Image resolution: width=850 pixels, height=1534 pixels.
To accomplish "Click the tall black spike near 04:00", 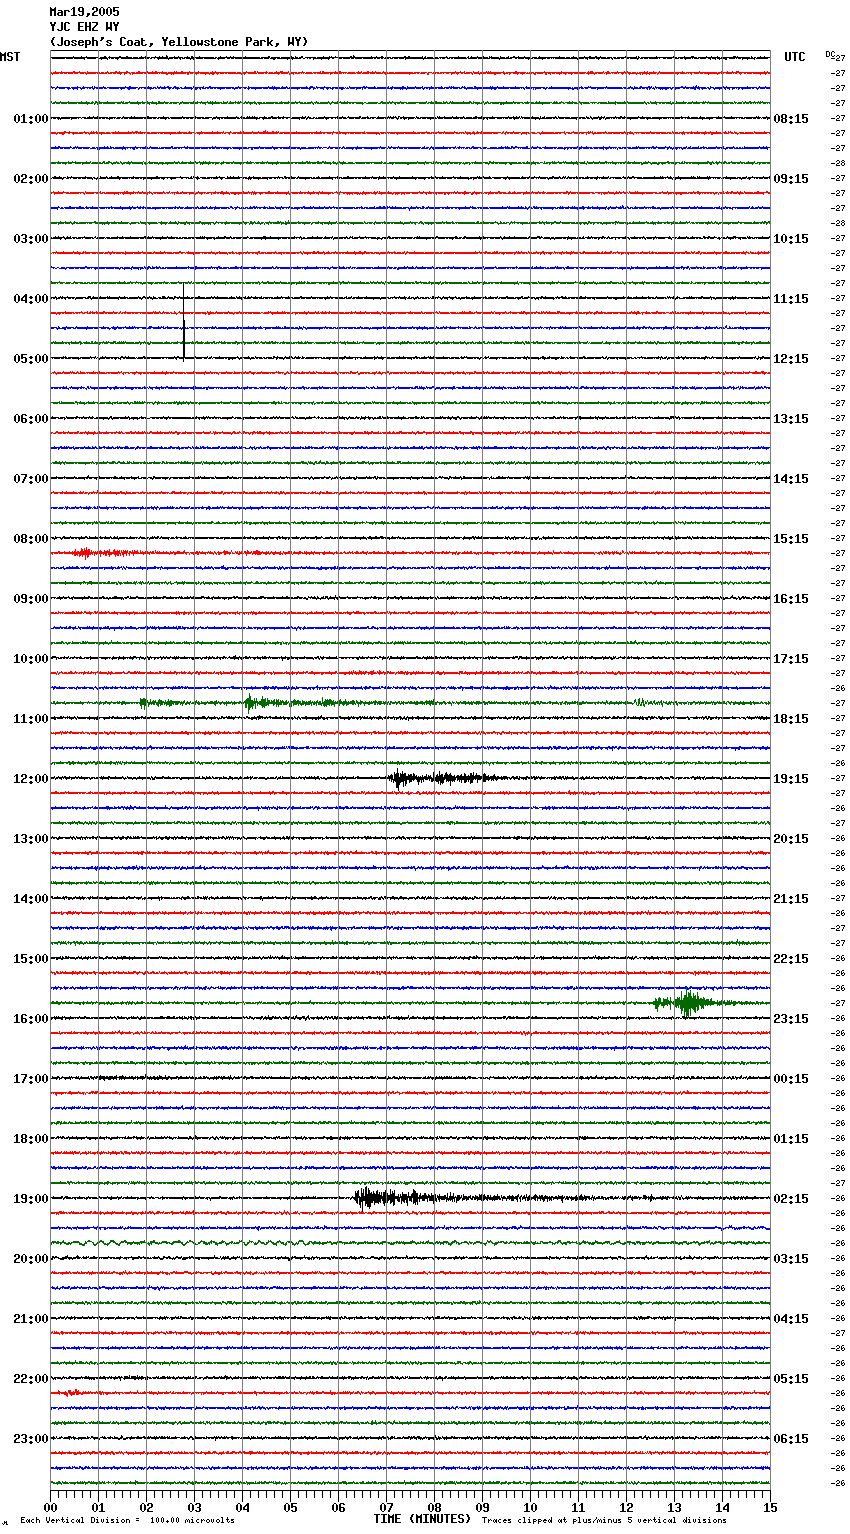I will tap(184, 321).
